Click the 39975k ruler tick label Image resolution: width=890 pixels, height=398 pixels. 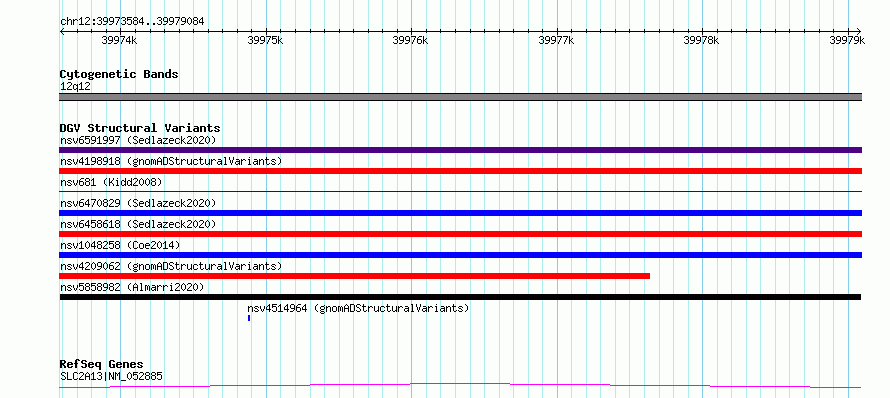coord(266,40)
